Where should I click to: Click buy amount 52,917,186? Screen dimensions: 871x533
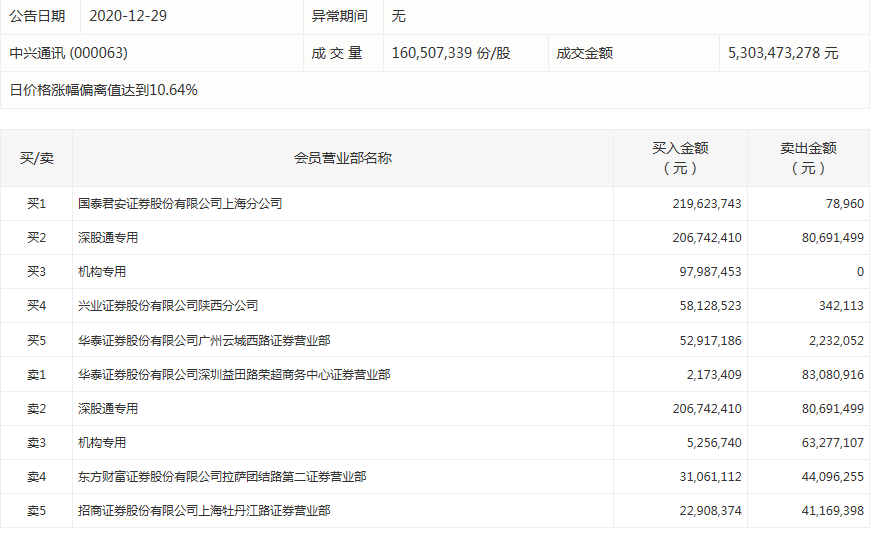[710, 340]
